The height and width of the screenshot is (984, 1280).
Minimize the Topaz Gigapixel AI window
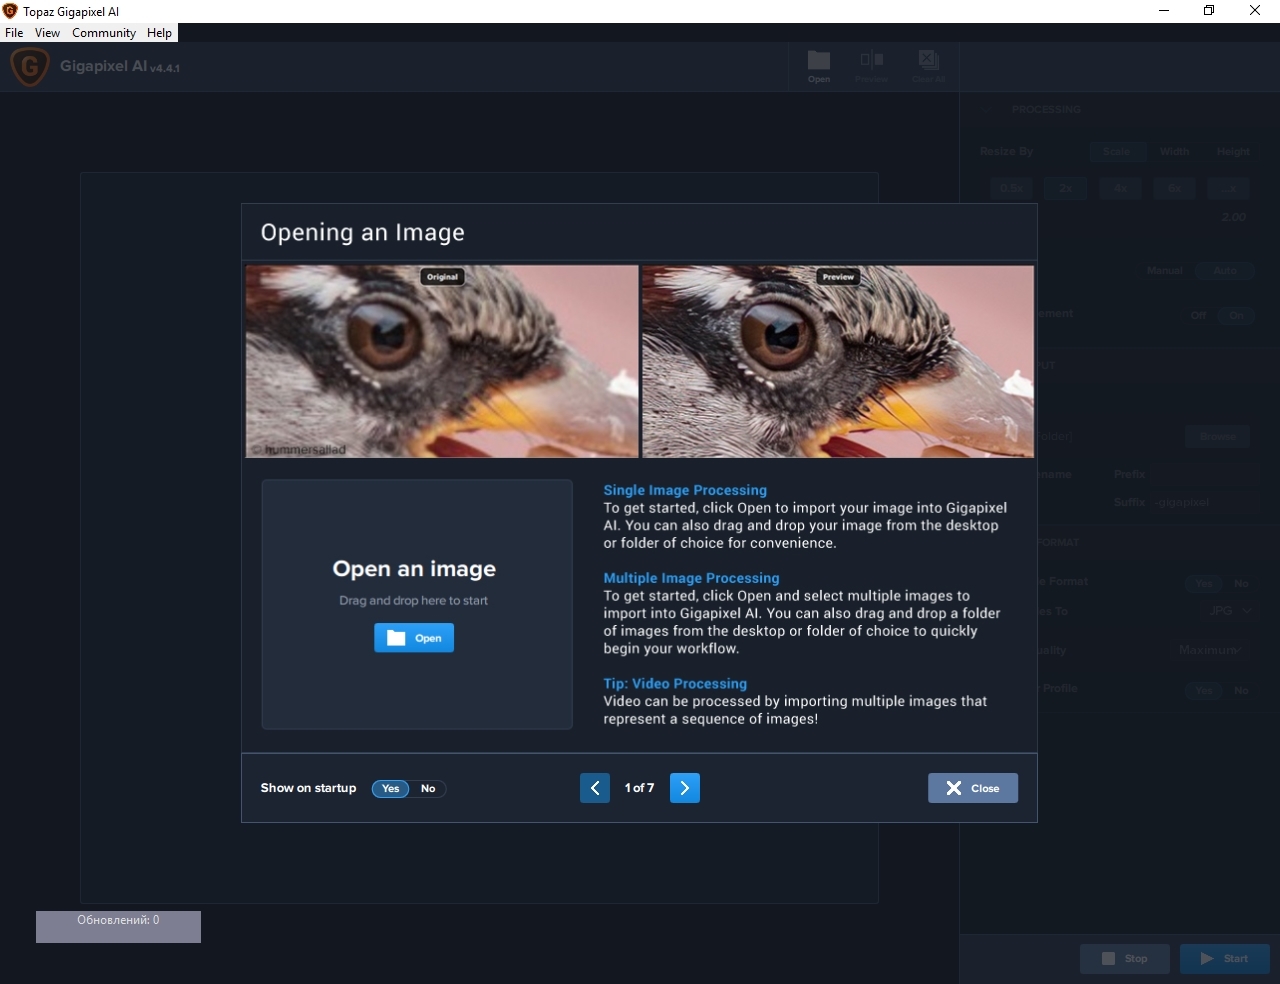[x=1163, y=11]
